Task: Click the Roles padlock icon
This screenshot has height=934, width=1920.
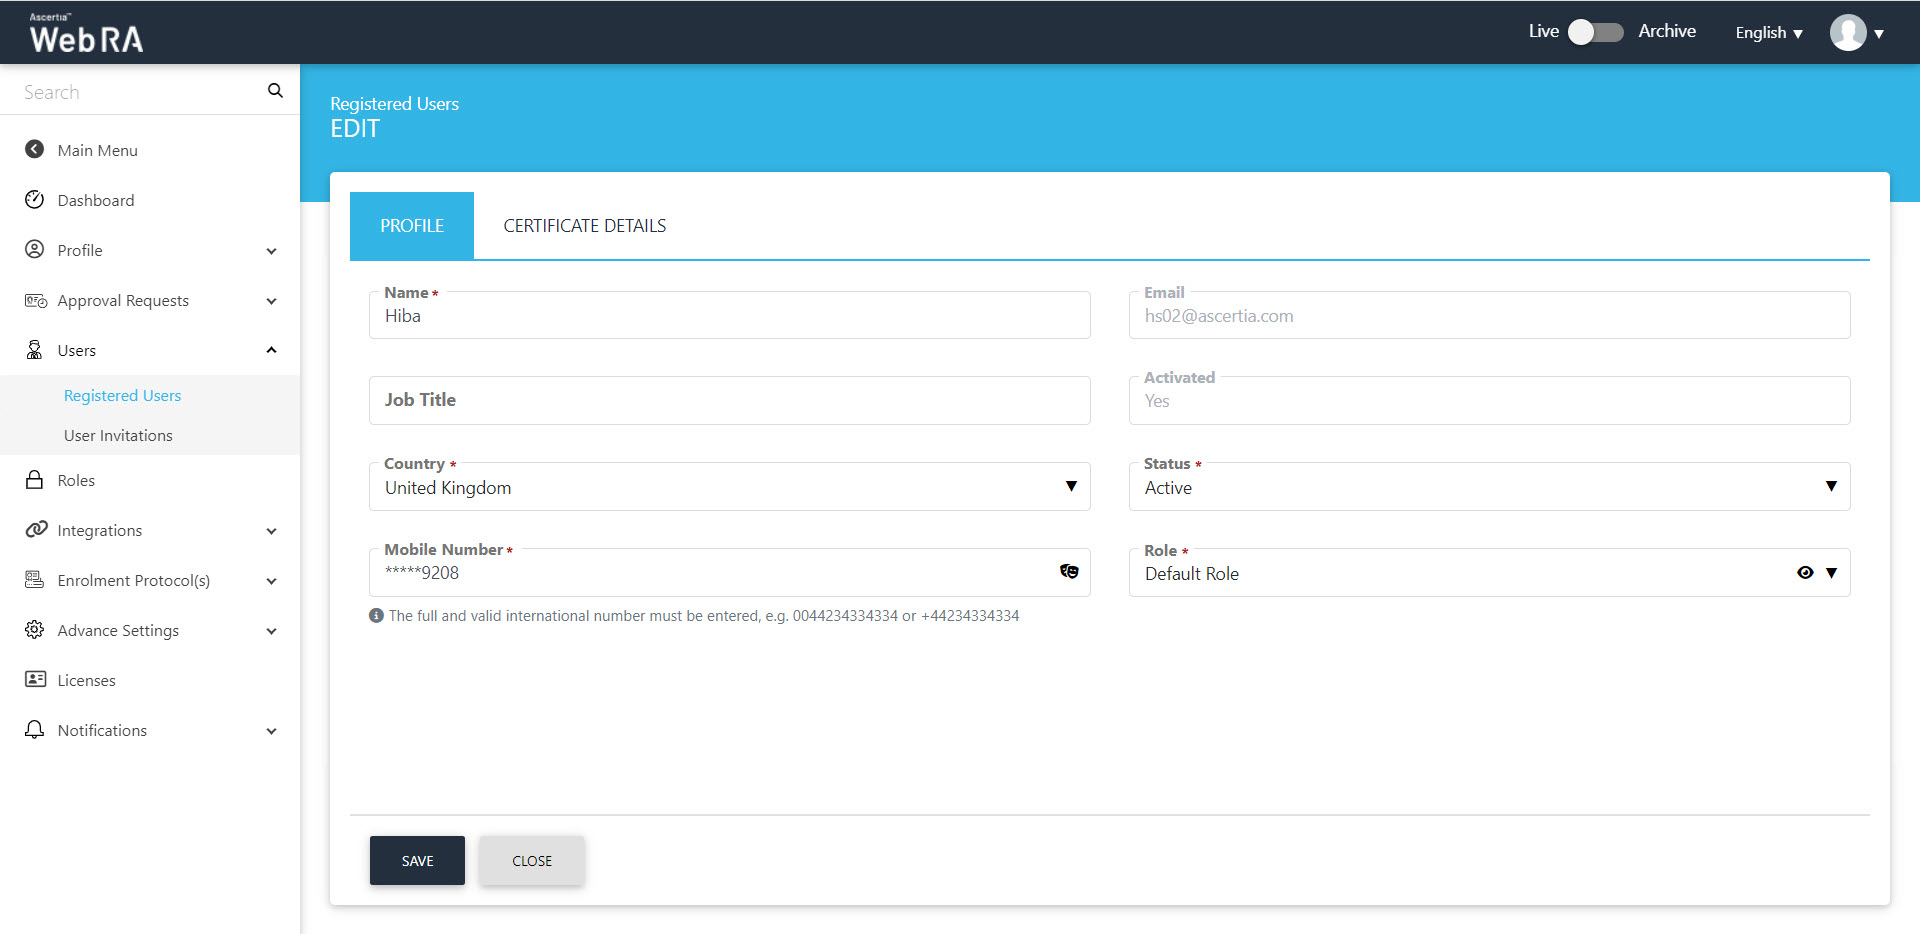Action: (x=35, y=480)
